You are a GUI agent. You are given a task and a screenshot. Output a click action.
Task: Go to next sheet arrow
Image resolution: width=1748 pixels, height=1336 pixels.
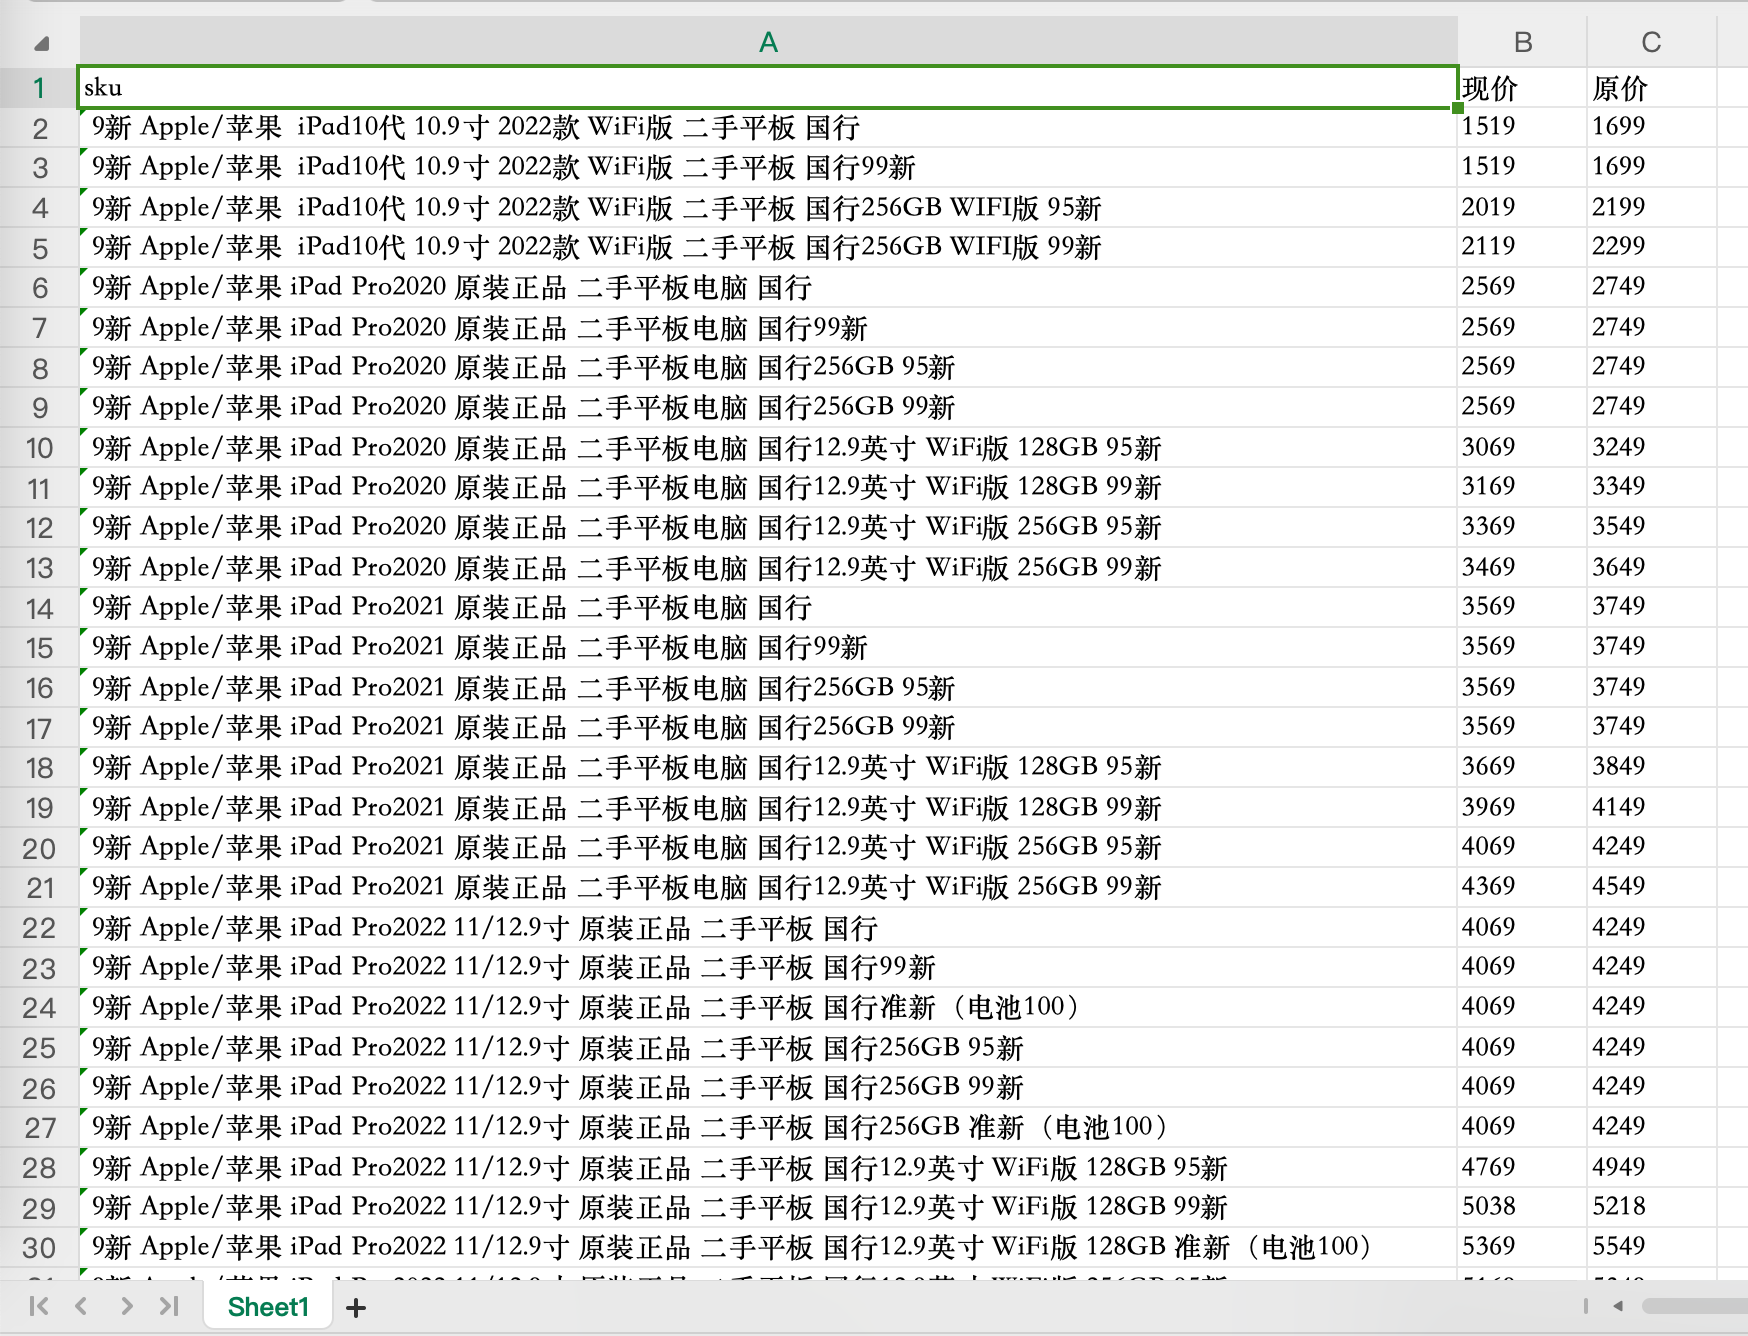(126, 1306)
